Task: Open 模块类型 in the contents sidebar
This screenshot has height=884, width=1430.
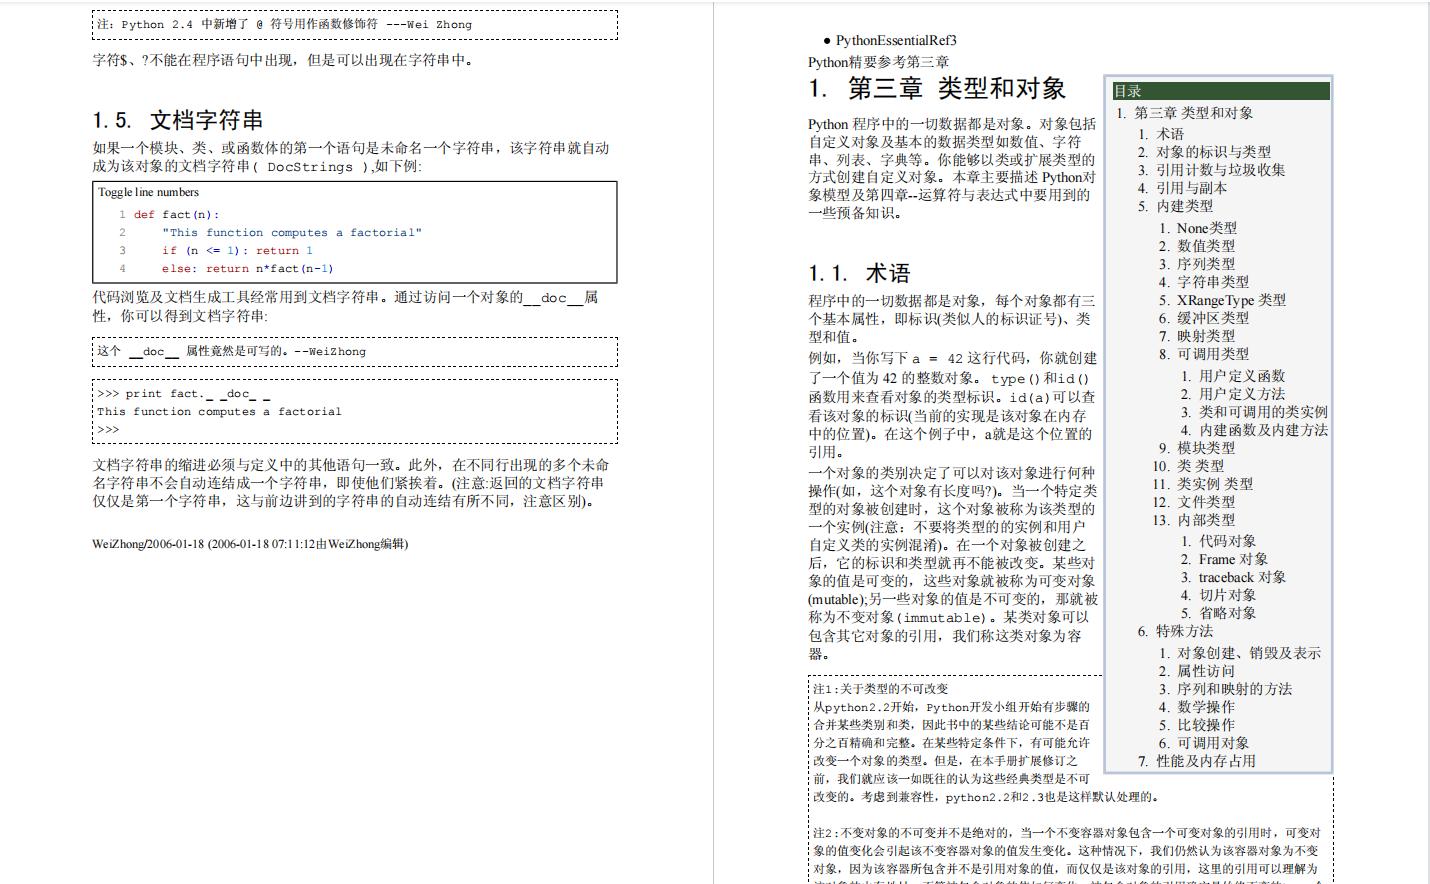Action: tap(1205, 448)
